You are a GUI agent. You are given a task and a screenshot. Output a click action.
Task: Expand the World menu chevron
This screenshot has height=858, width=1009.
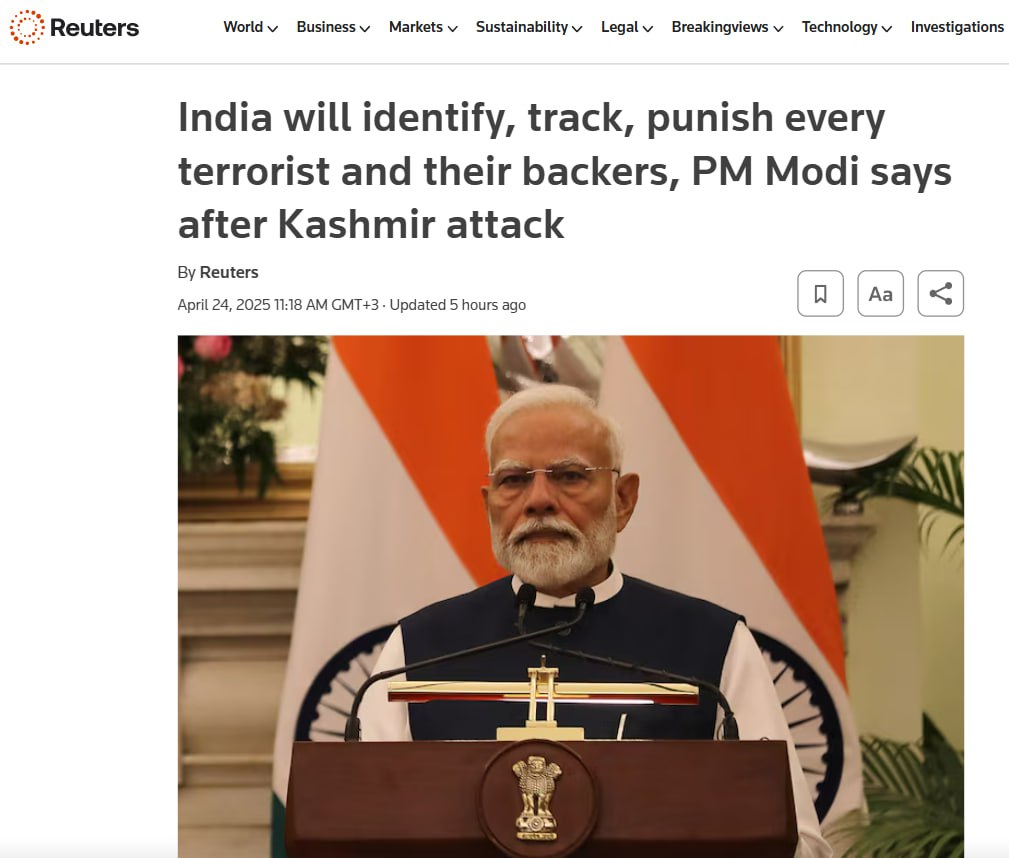(x=273, y=28)
